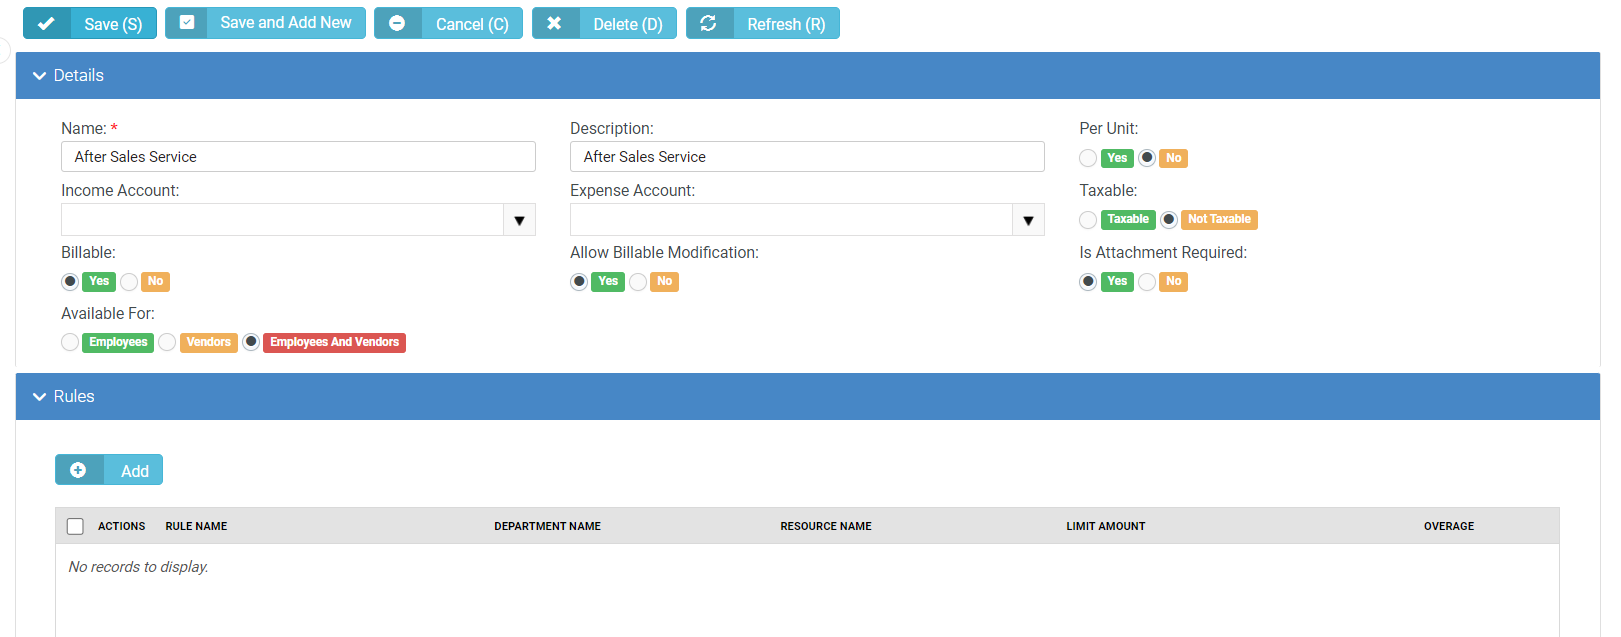This screenshot has width=1621, height=637.
Task: Select Yes for Per Unit
Action: (x=1088, y=158)
